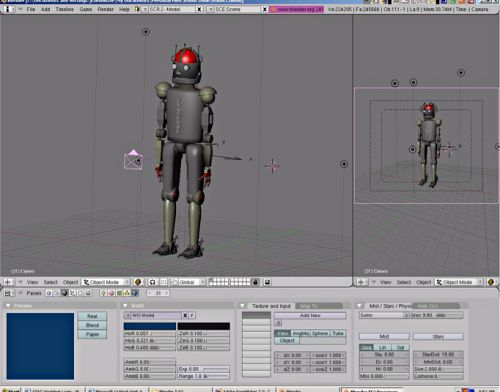The height and width of the screenshot is (392, 500).
Task: Open the World buttons globe icon
Action: pos(134,293)
